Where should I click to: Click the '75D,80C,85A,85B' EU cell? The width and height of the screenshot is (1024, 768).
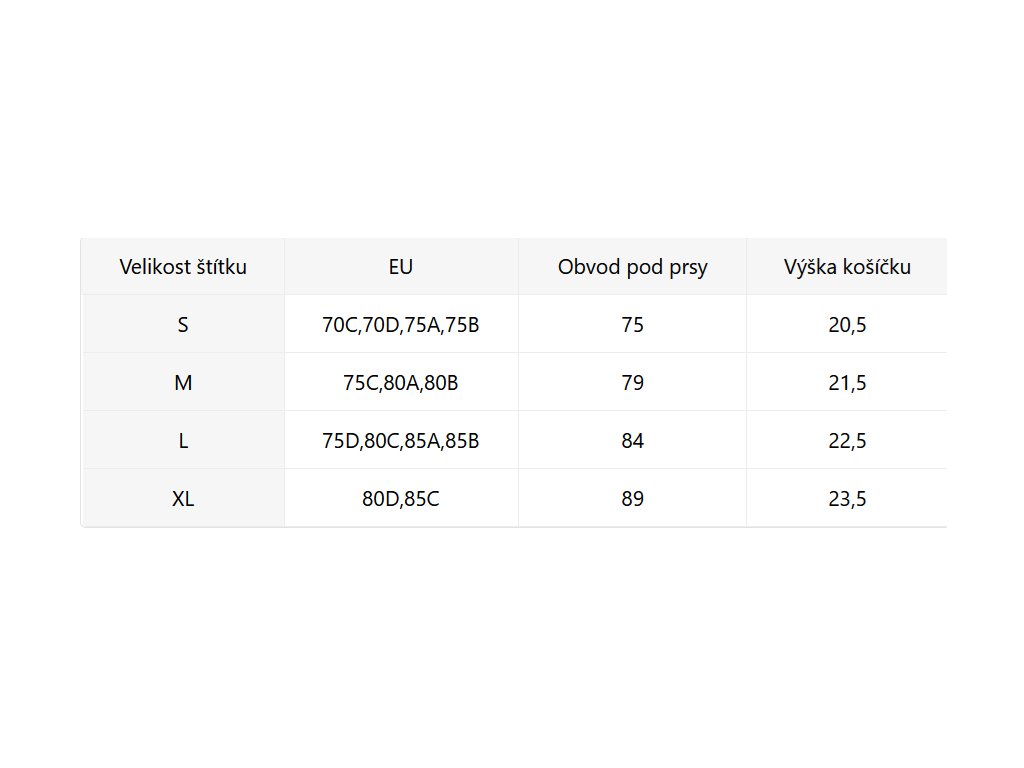tap(401, 441)
